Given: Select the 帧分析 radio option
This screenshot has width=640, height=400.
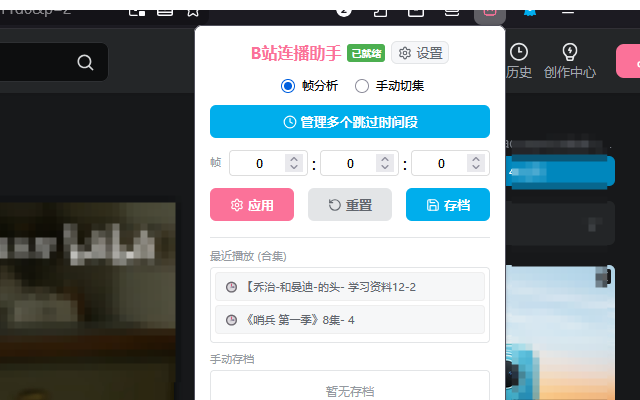Looking at the screenshot, I should point(288,86).
